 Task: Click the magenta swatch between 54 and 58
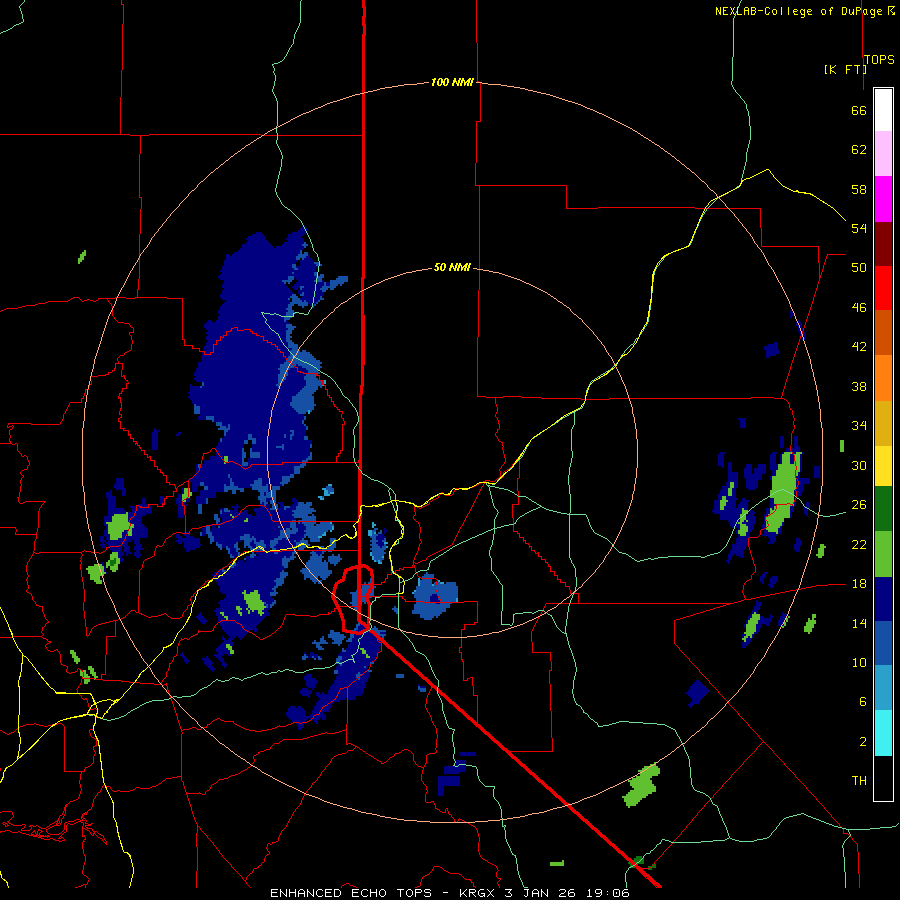883,199
